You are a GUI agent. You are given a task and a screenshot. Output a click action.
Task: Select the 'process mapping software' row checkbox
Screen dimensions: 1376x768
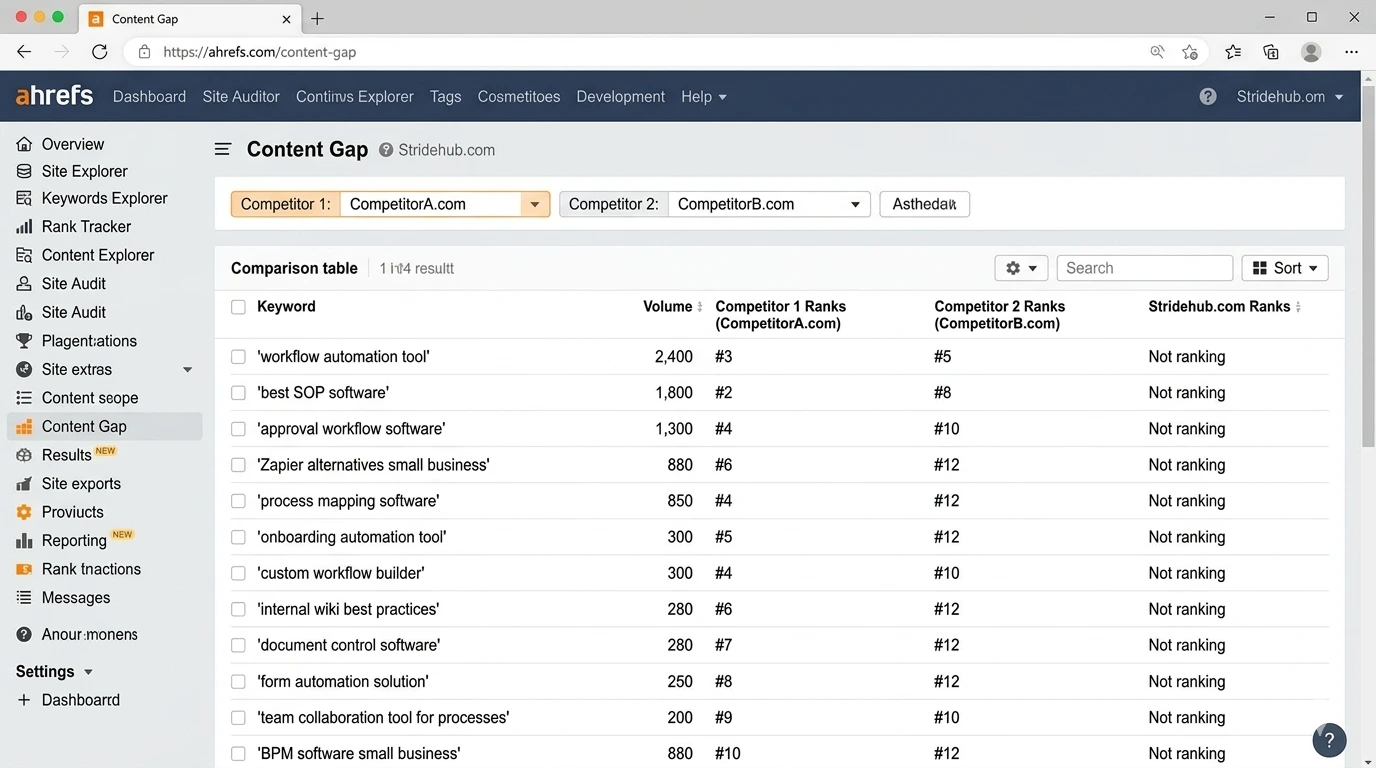point(238,501)
